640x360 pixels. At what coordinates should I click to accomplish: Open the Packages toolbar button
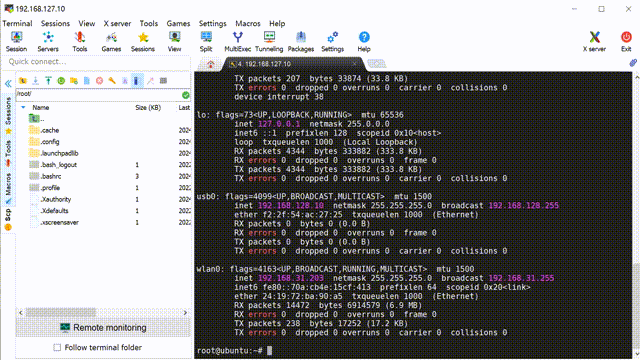pos(301,42)
